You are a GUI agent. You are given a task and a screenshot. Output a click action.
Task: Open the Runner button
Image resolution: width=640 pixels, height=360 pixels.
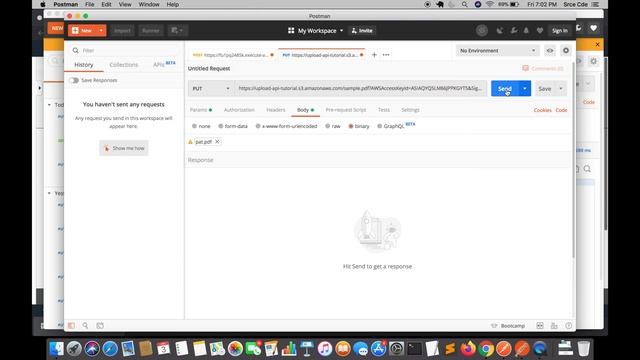[x=151, y=31]
